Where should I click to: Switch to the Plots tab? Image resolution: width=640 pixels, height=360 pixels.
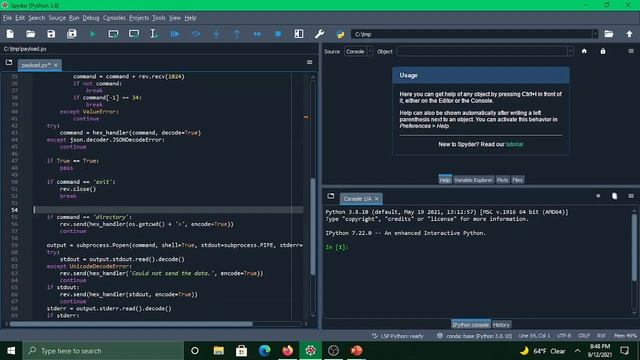(502, 180)
